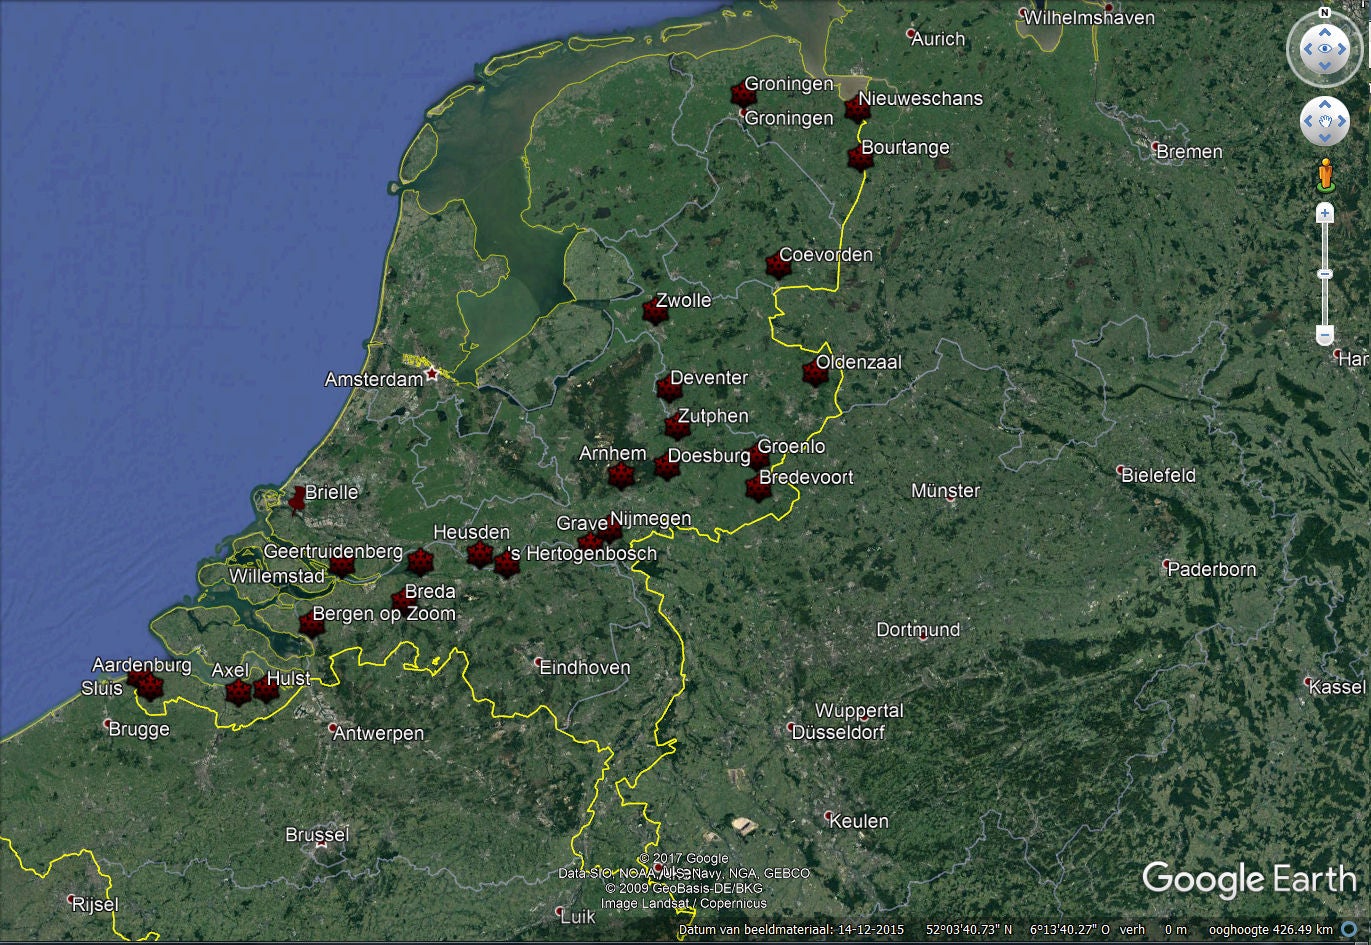Image resolution: width=1371 pixels, height=945 pixels.
Task: Click the red fortress marker at Groningen
Action: point(743,95)
